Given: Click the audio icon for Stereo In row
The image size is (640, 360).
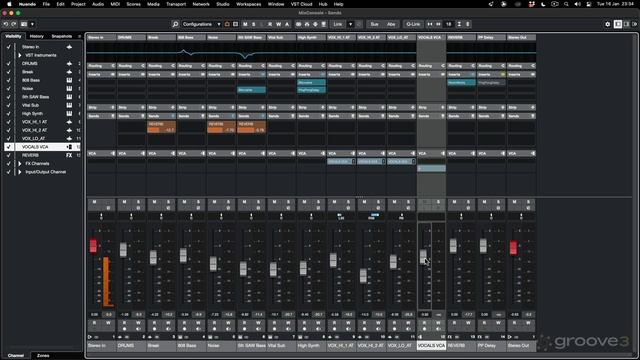Looking at the screenshot, I should click(x=69, y=47).
